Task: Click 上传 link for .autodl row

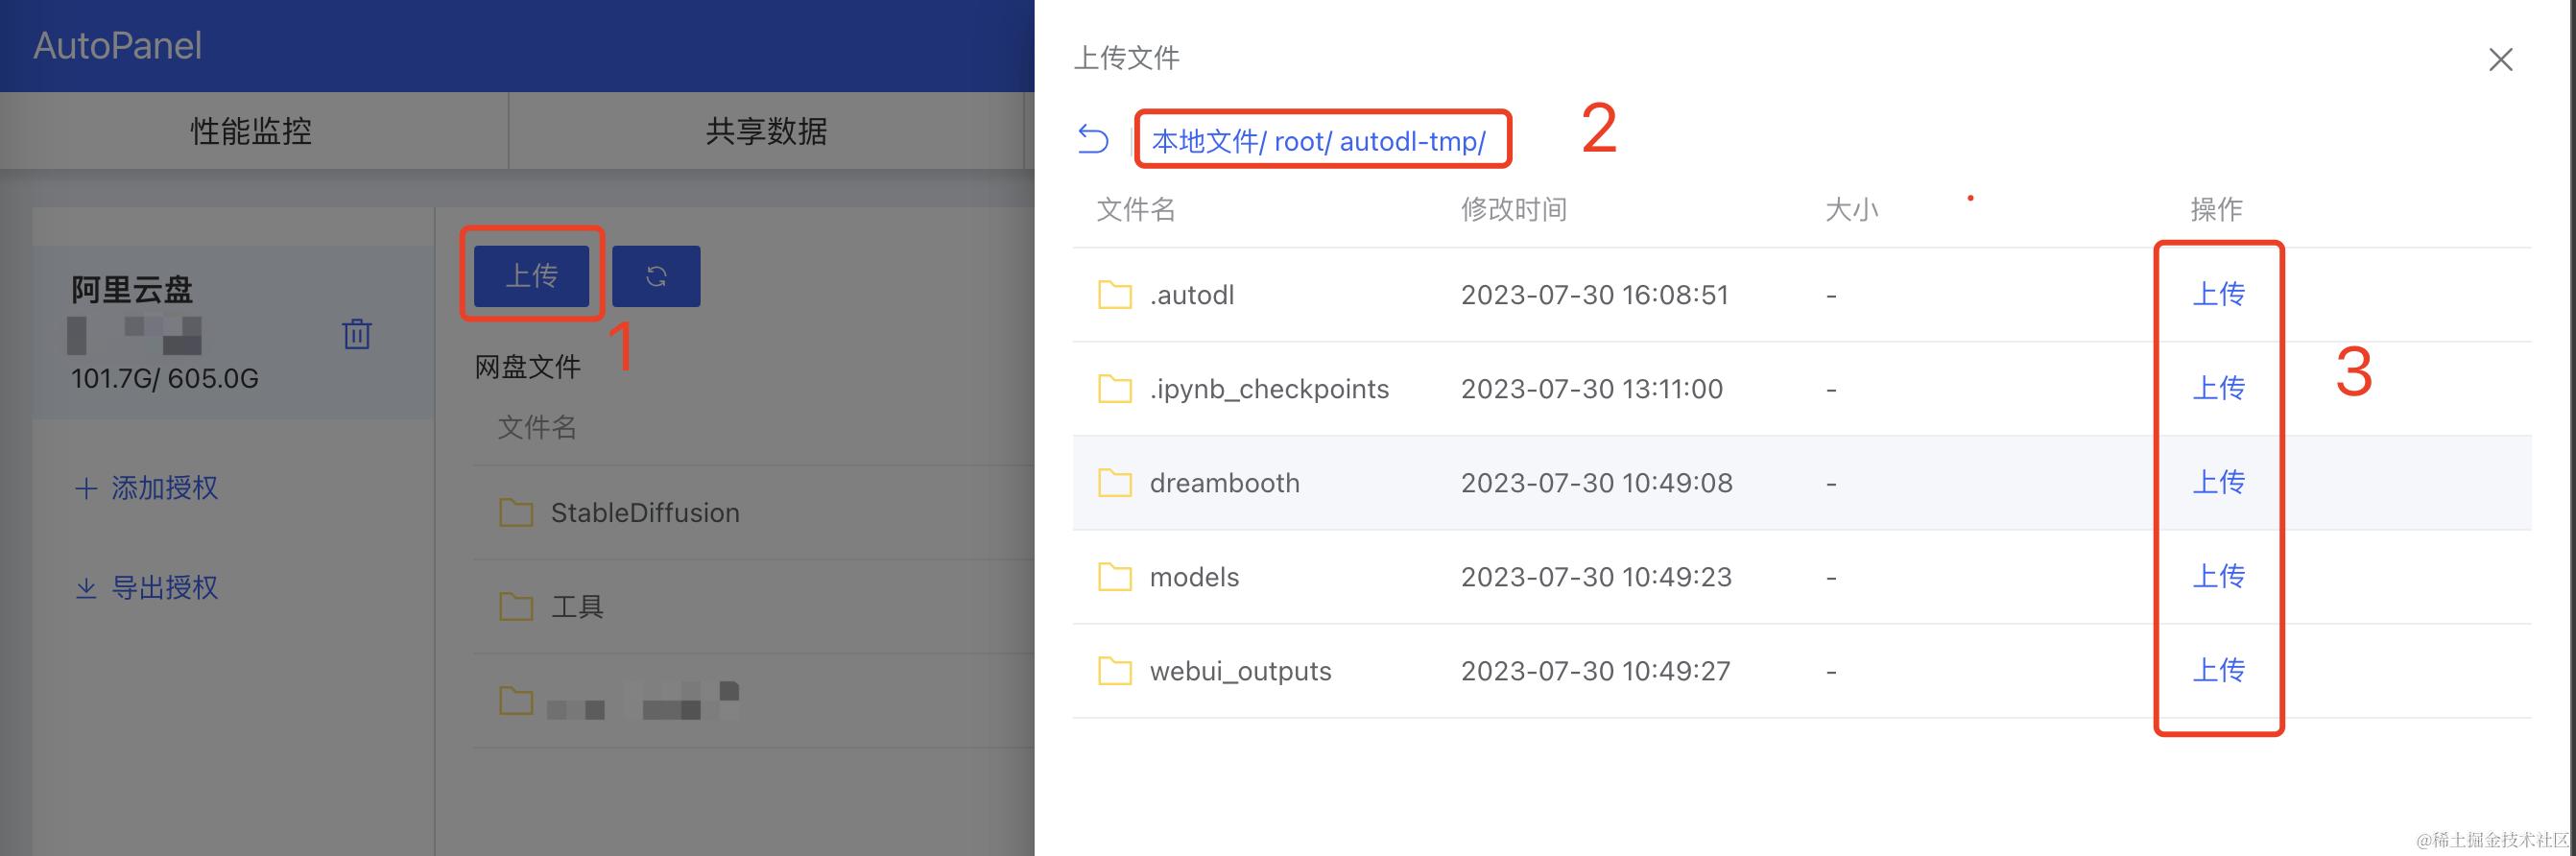Action: point(2218,294)
